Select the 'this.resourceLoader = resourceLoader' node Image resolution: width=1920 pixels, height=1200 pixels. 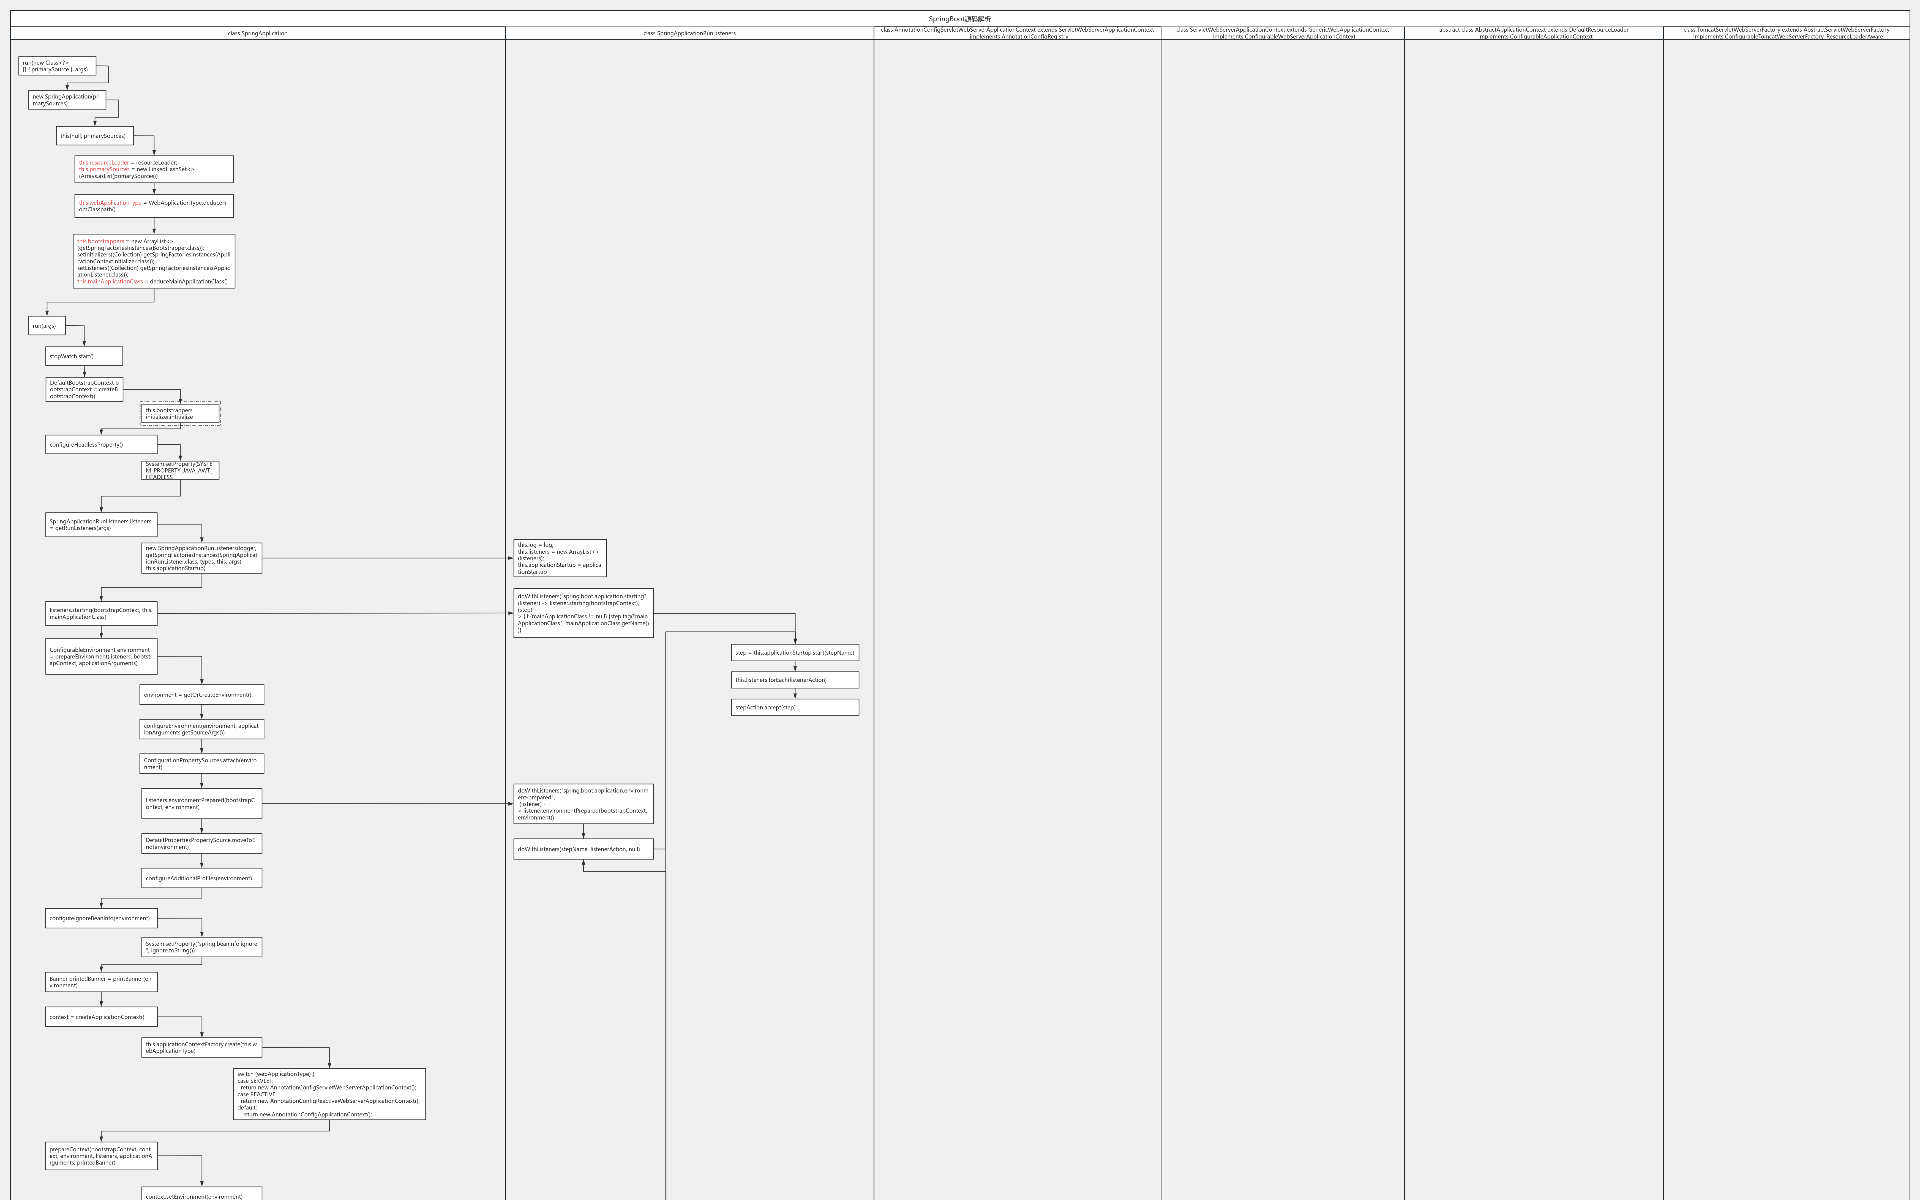point(154,169)
